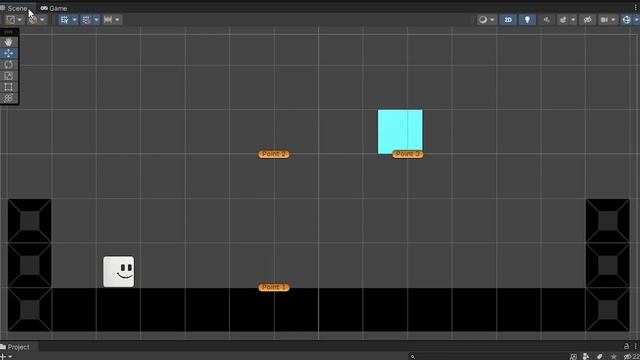Toggle 2D view mode
This screenshot has width=640, height=360.
point(508,20)
